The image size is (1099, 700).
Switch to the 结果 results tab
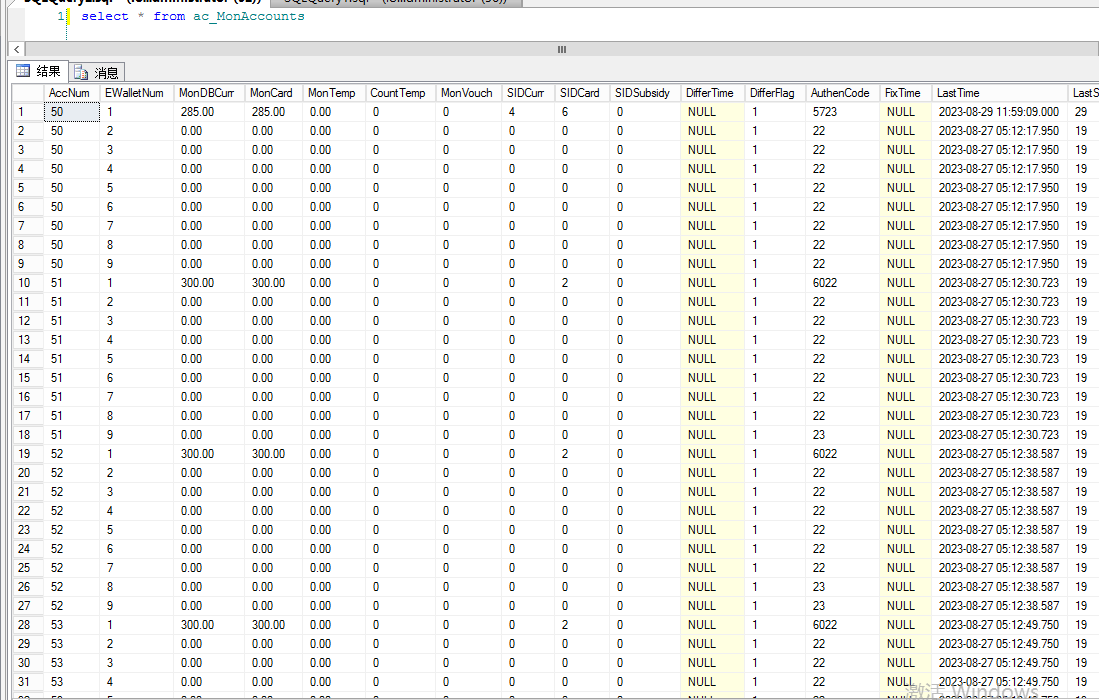39,72
